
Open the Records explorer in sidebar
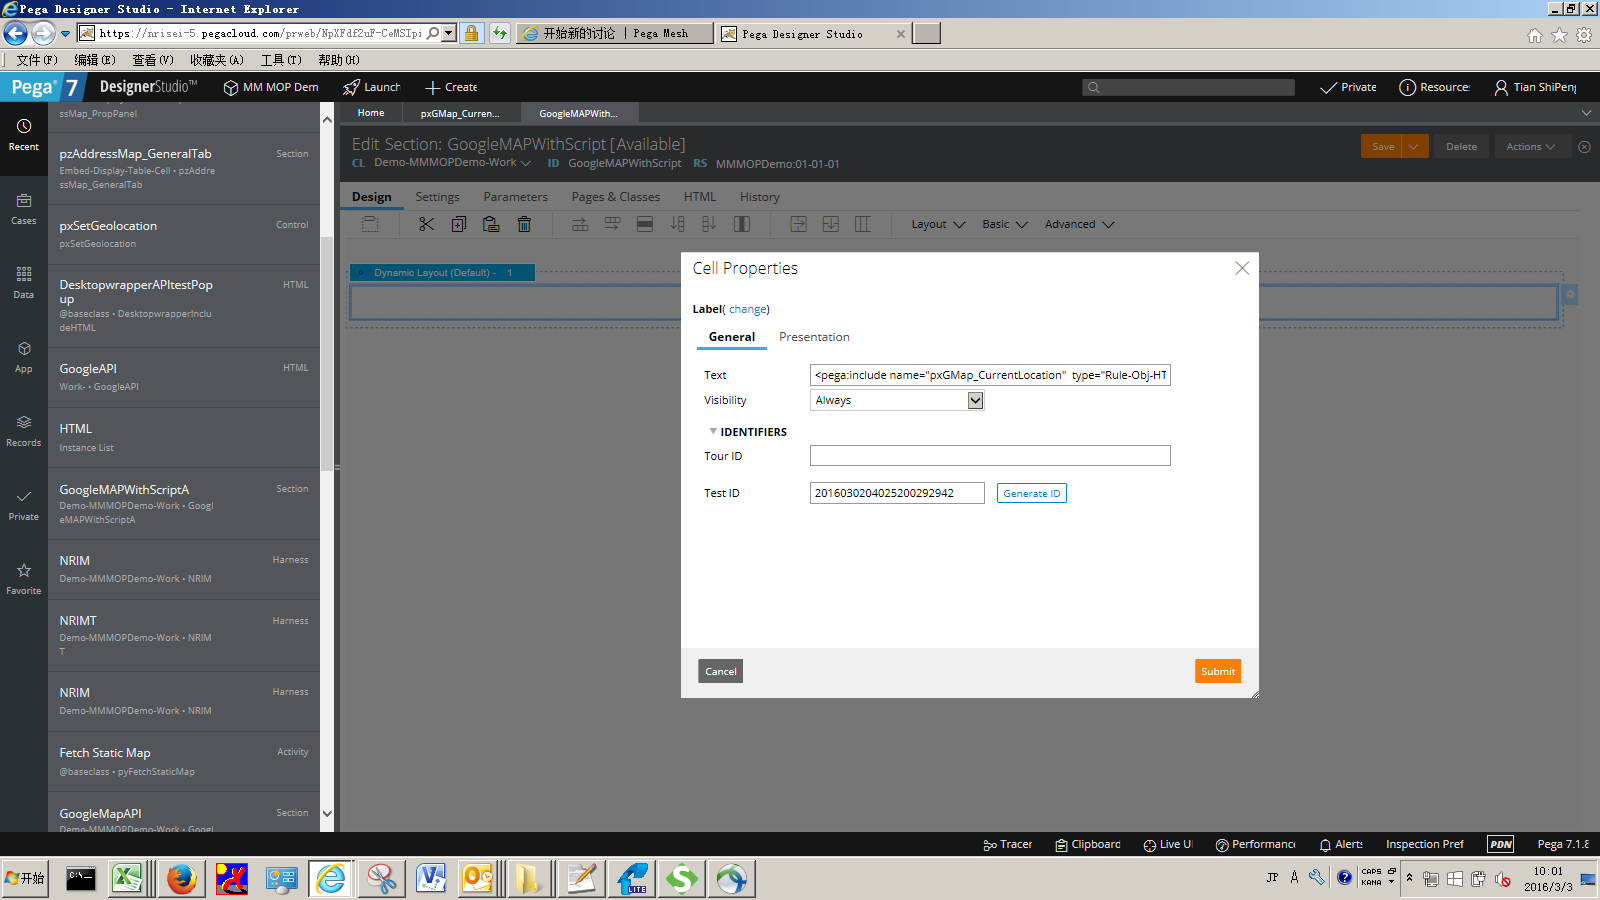coord(24,431)
